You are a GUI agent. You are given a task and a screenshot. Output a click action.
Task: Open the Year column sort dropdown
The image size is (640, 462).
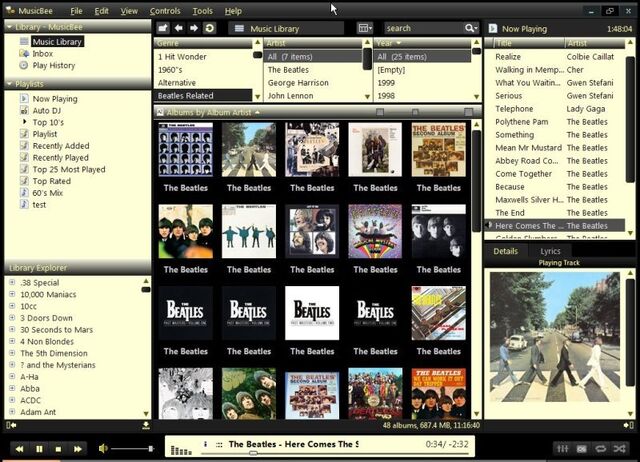click(x=399, y=43)
